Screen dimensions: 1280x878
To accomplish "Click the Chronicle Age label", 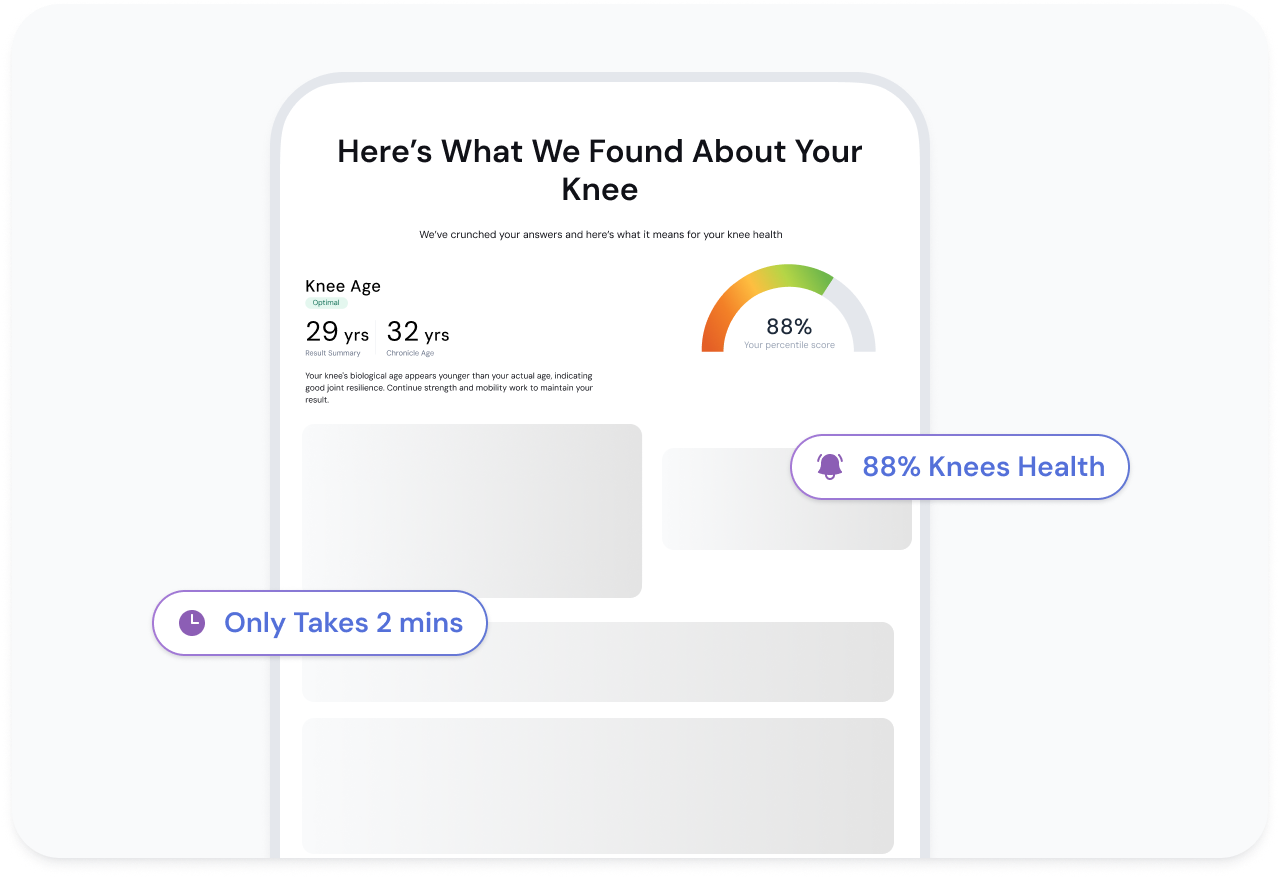I will 410,353.
